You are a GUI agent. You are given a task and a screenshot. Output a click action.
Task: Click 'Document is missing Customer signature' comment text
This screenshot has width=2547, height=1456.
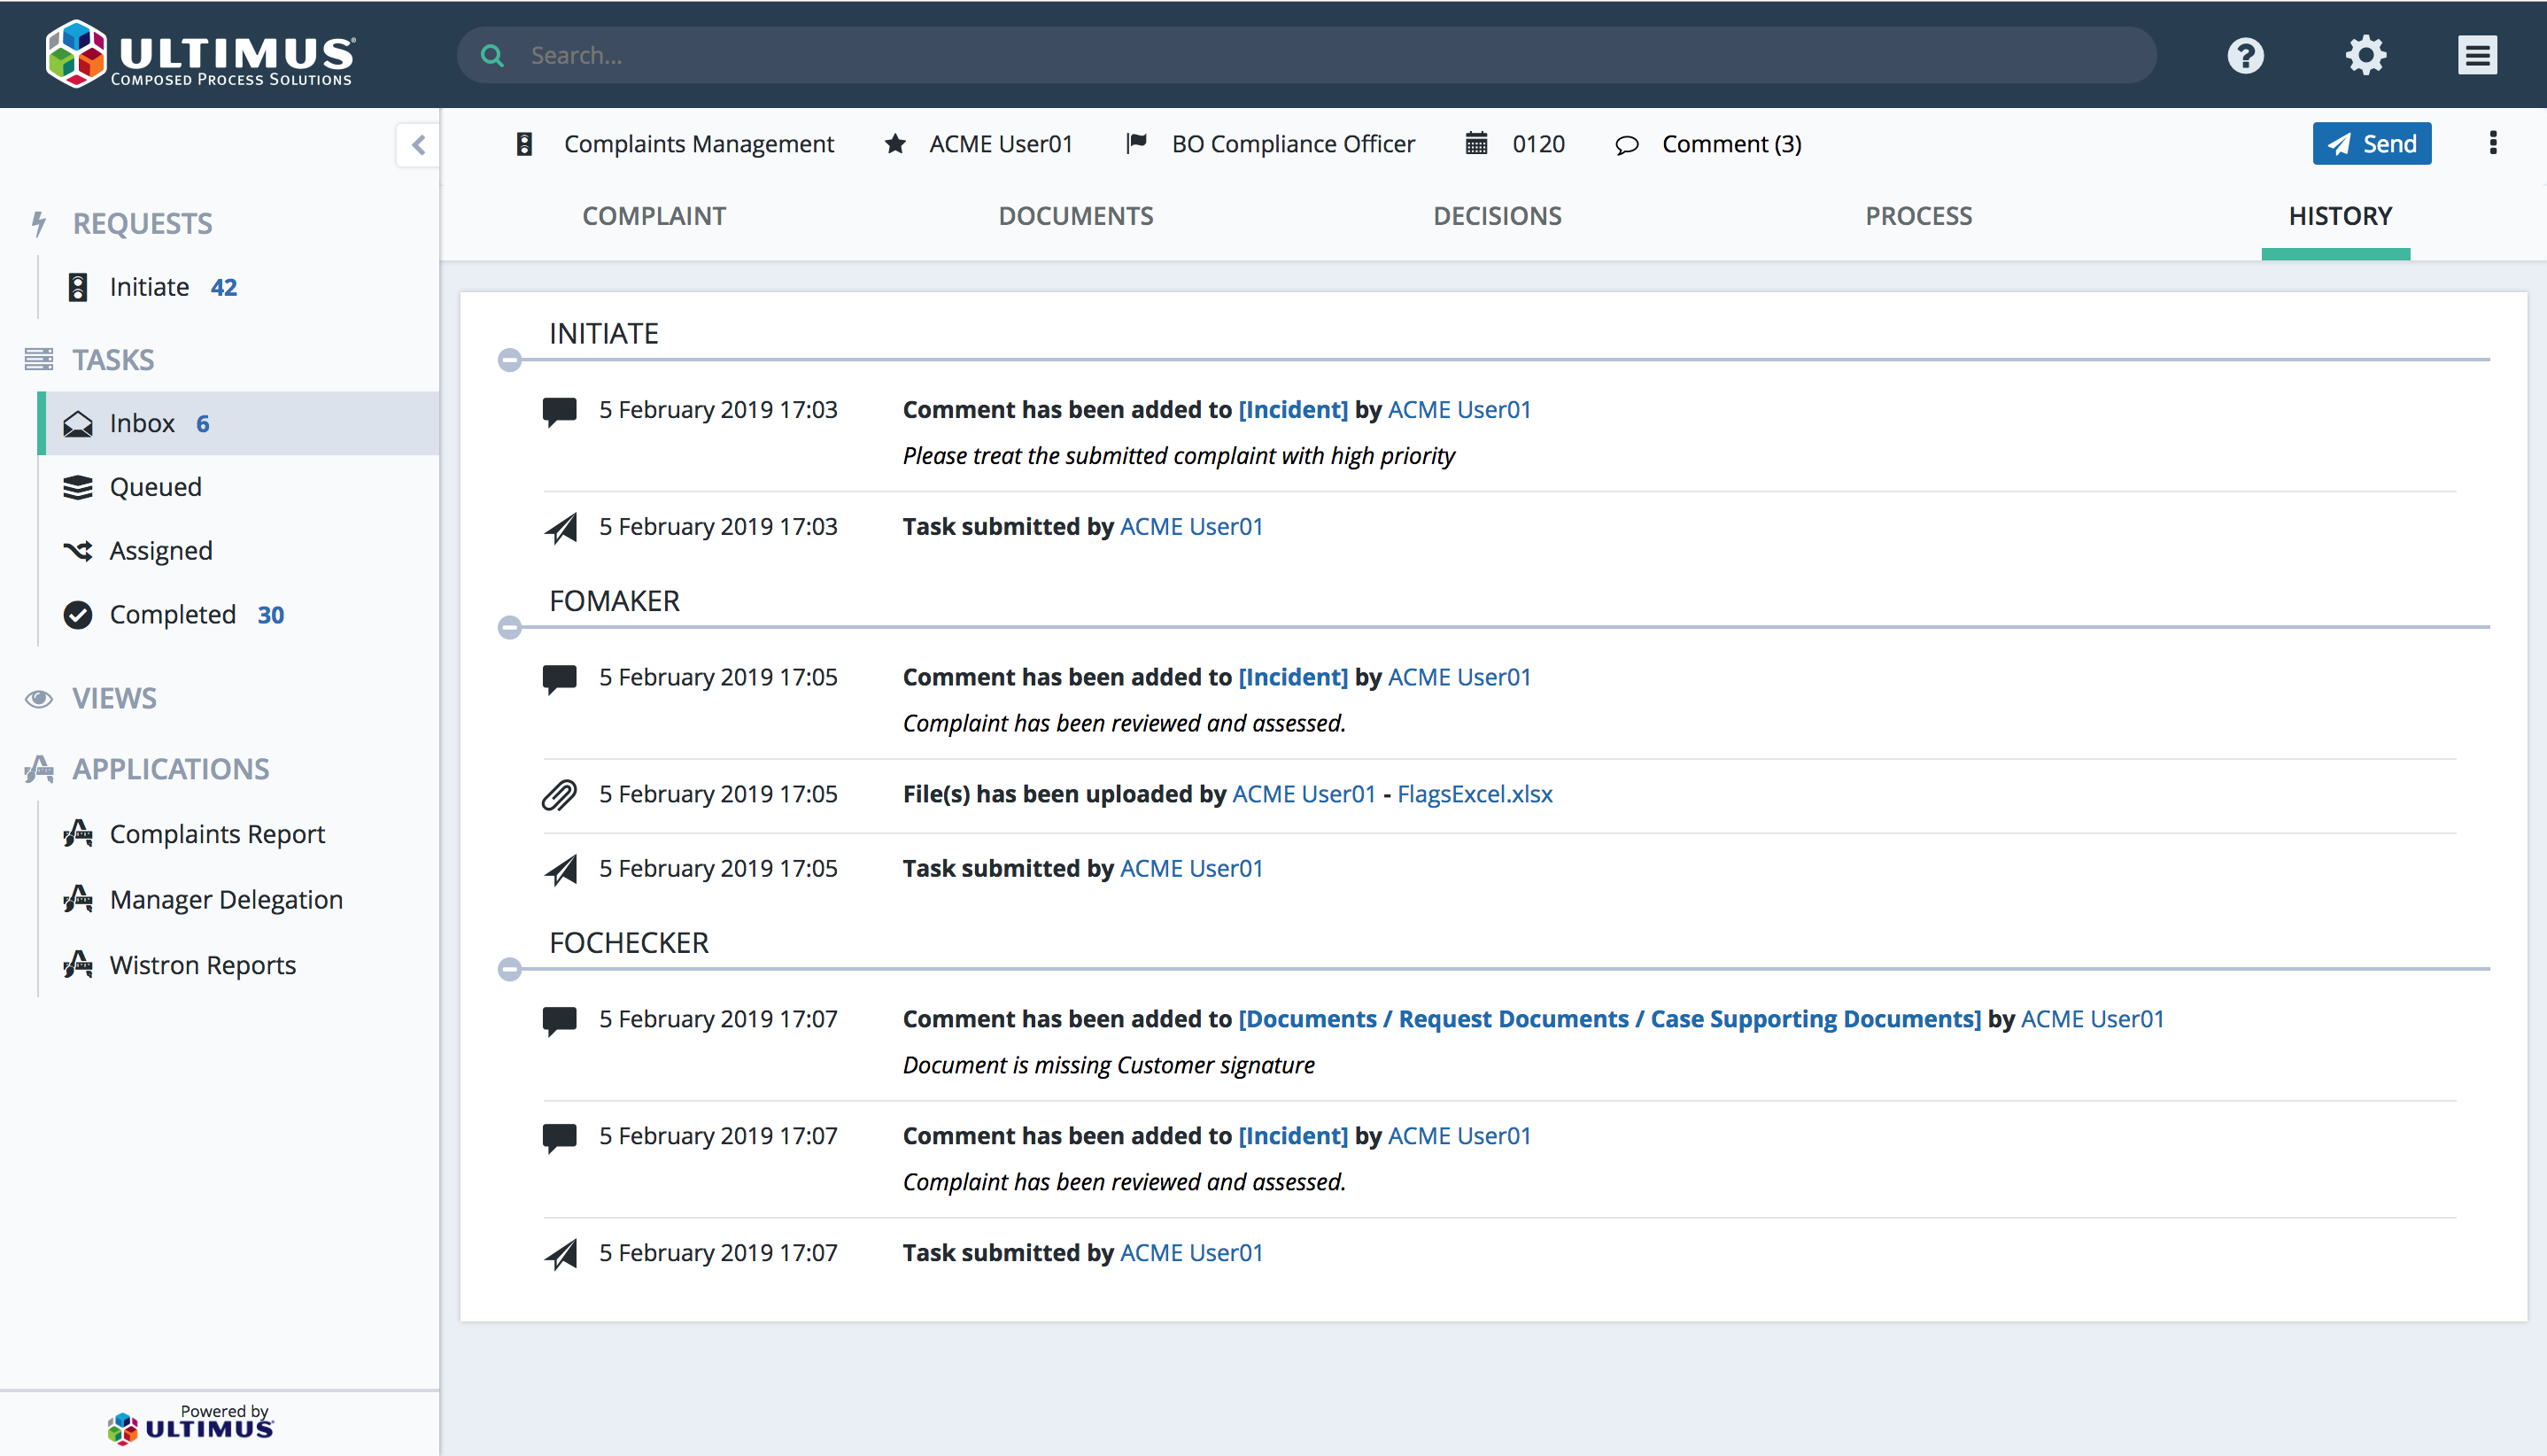tap(1108, 1065)
